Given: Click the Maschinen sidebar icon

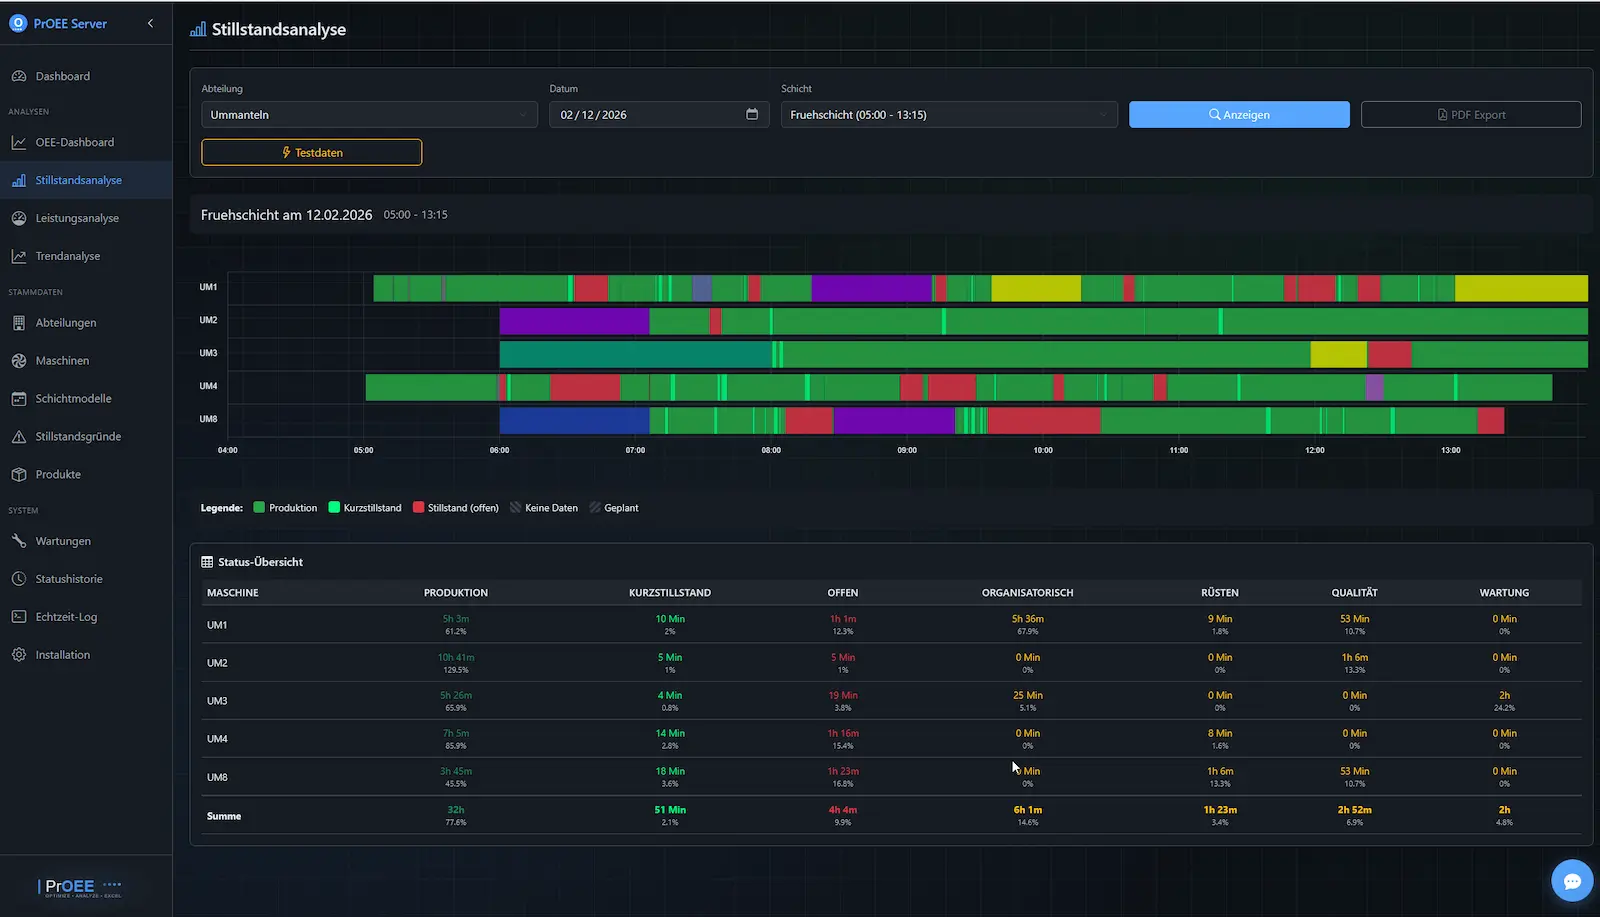Looking at the screenshot, I should [x=19, y=361].
